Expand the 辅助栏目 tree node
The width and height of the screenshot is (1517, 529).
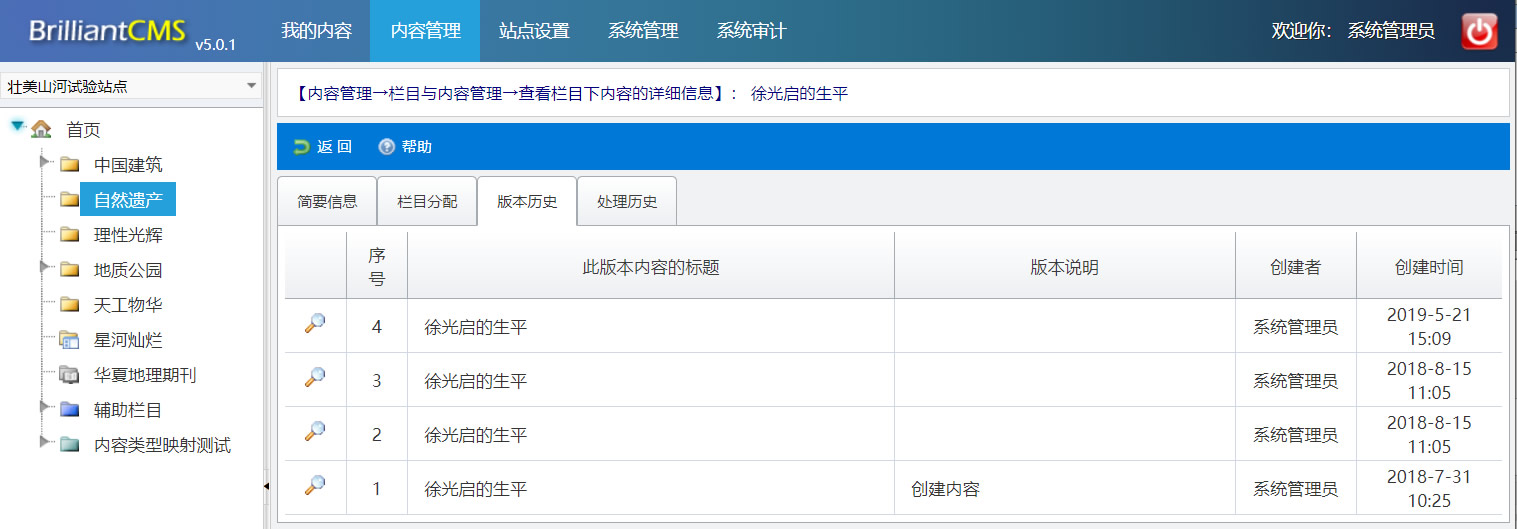[x=44, y=407]
